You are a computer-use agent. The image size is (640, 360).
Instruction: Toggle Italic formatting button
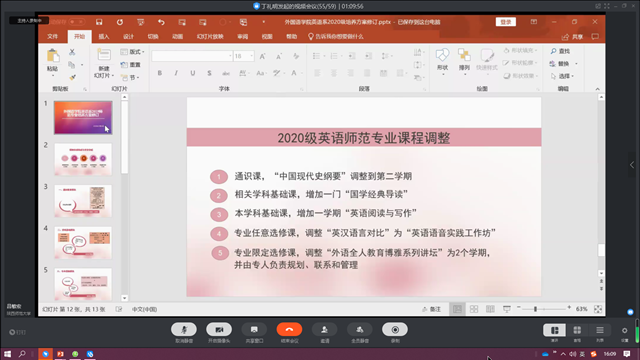176,73
